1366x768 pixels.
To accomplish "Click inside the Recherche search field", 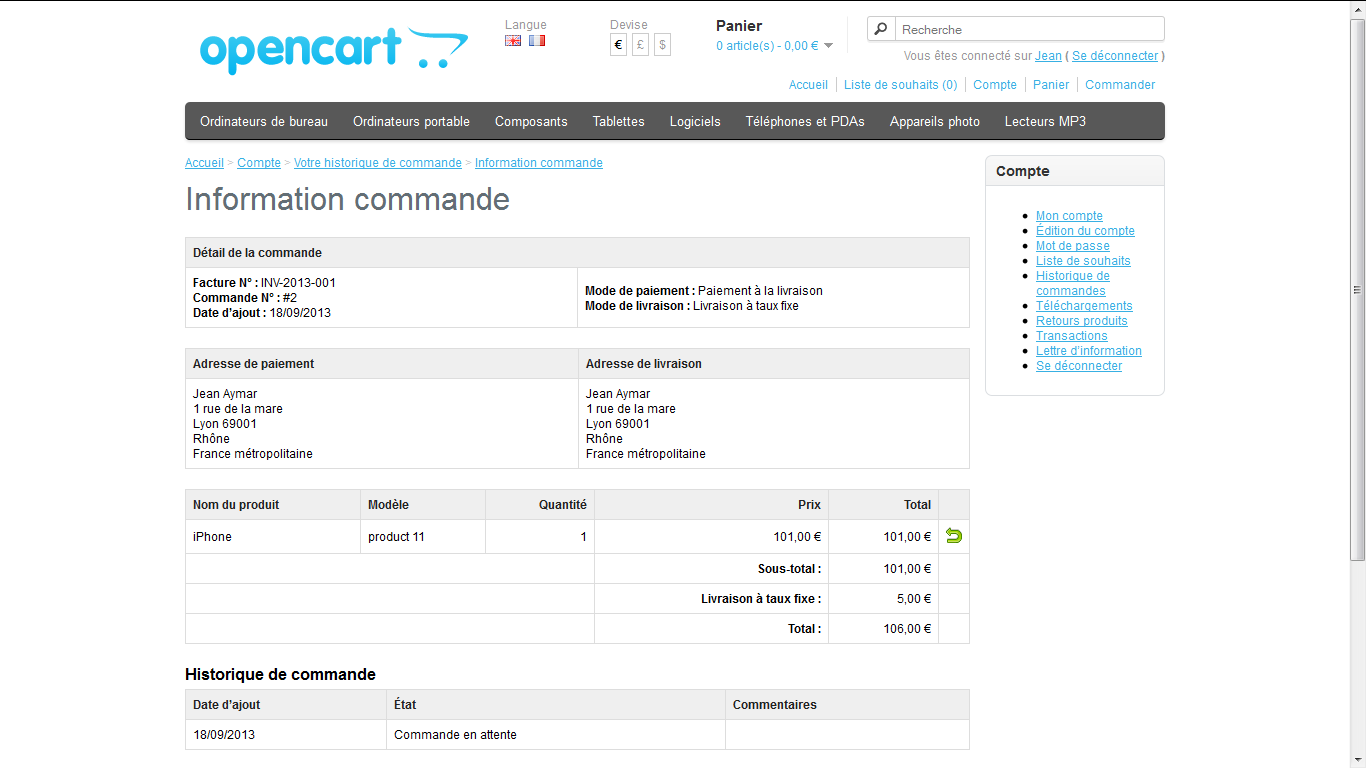I will pos(1028,29).
